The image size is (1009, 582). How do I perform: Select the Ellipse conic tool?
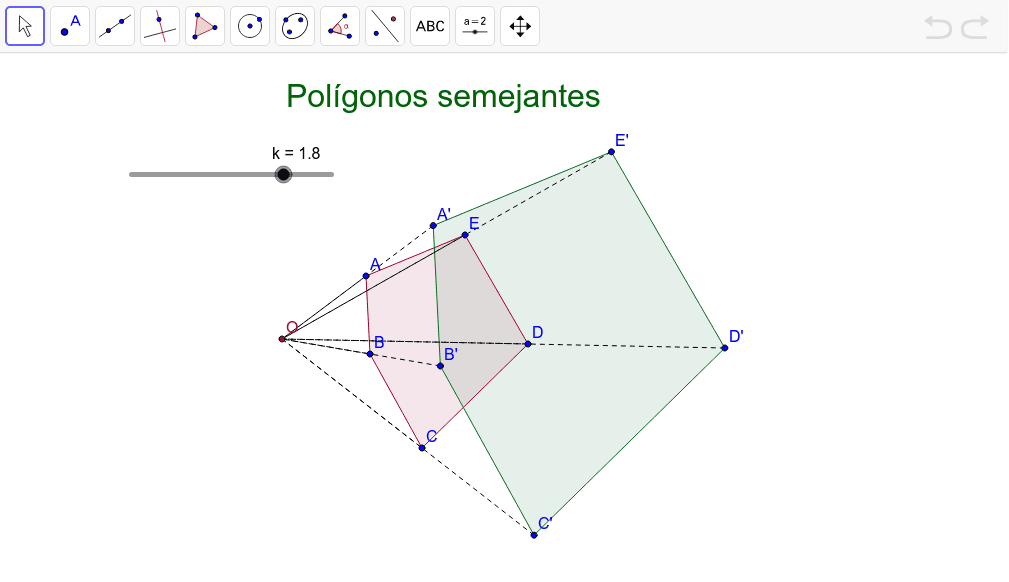pyautogui.click(x=295, y=26)
